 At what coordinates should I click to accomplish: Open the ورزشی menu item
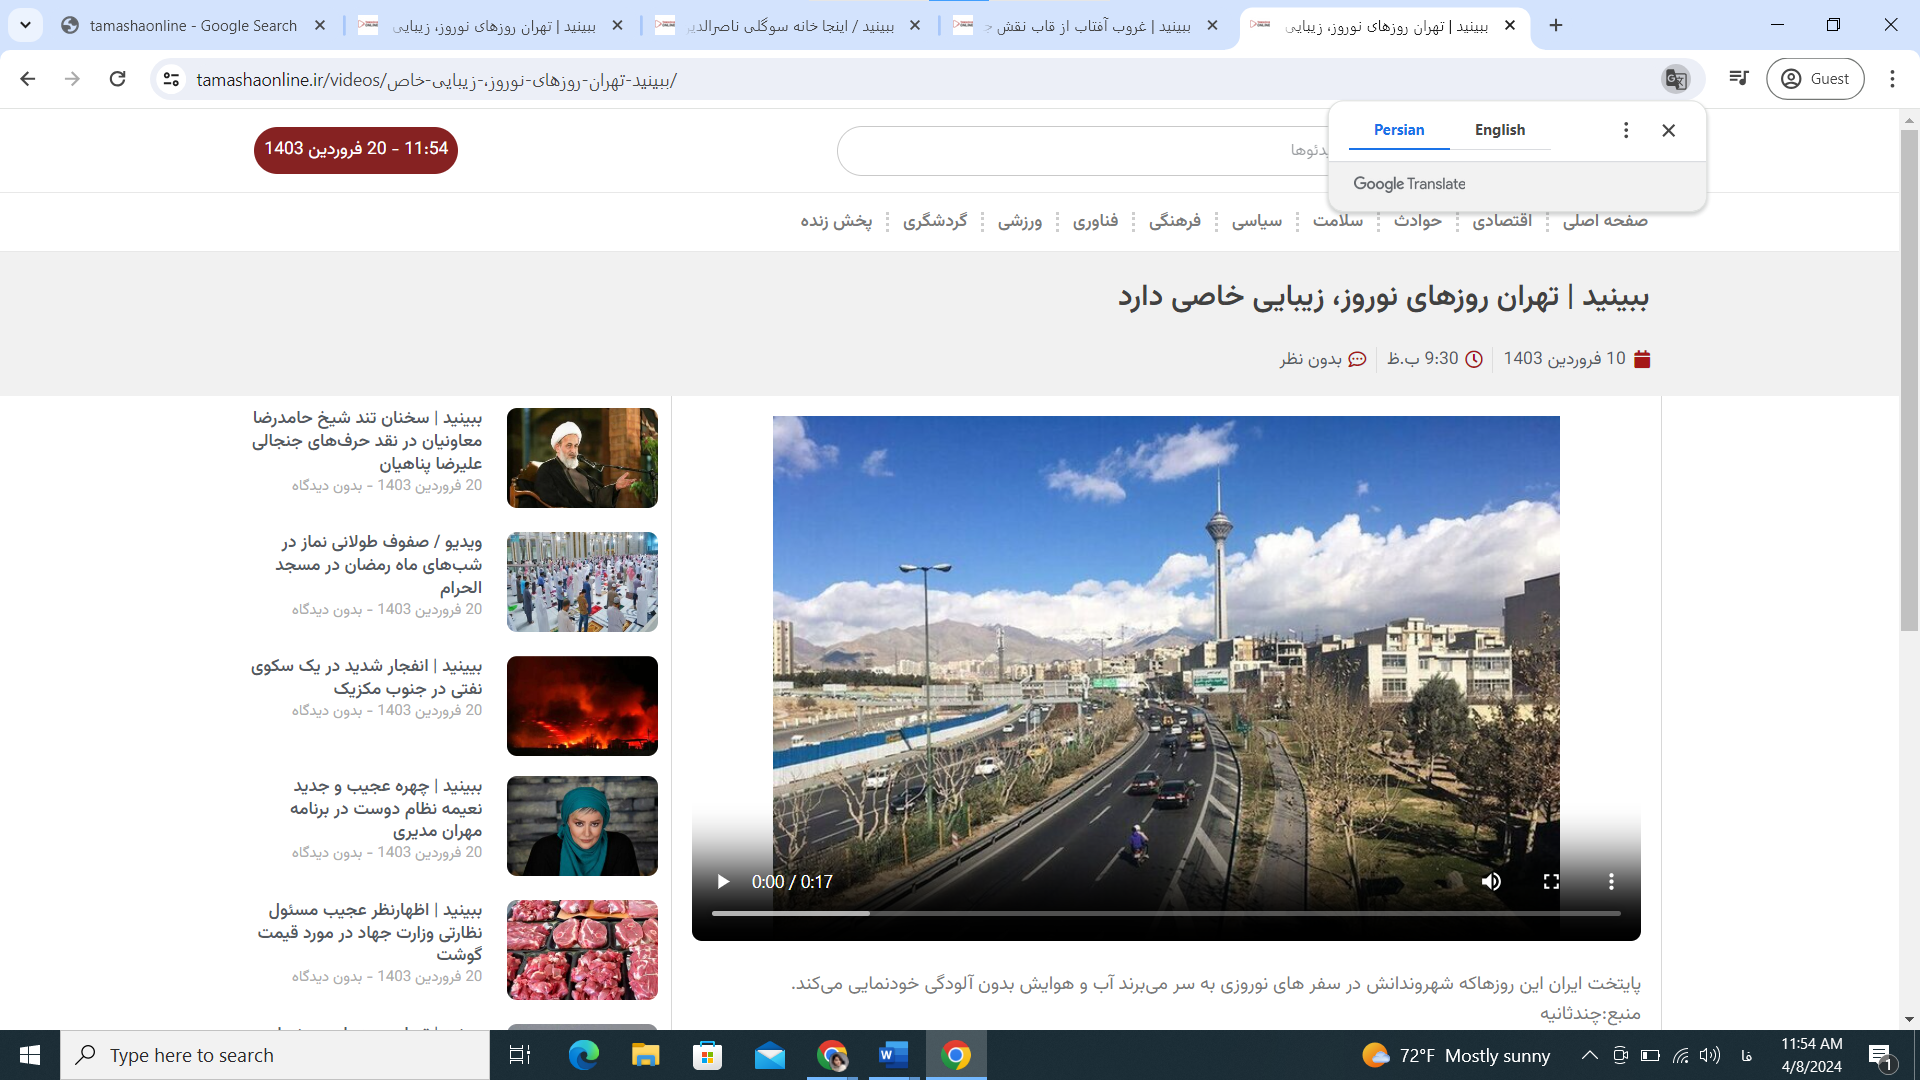pyautogui.click(x=1020, y=221)
